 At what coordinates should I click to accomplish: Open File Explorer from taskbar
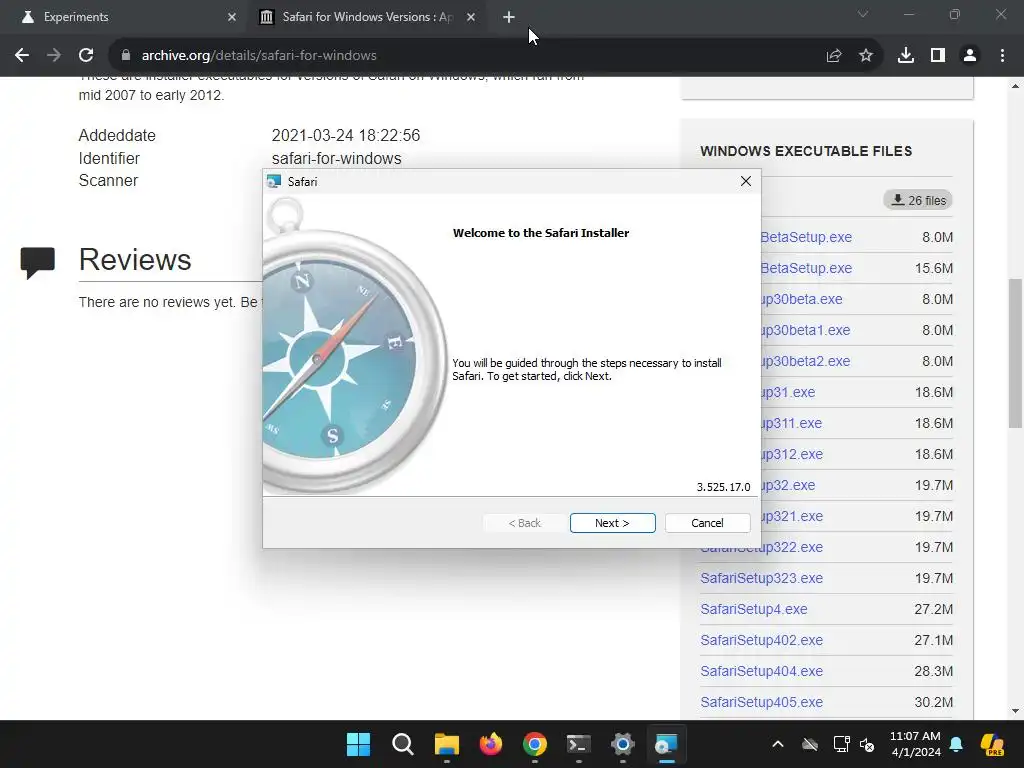tap(447, 744)
